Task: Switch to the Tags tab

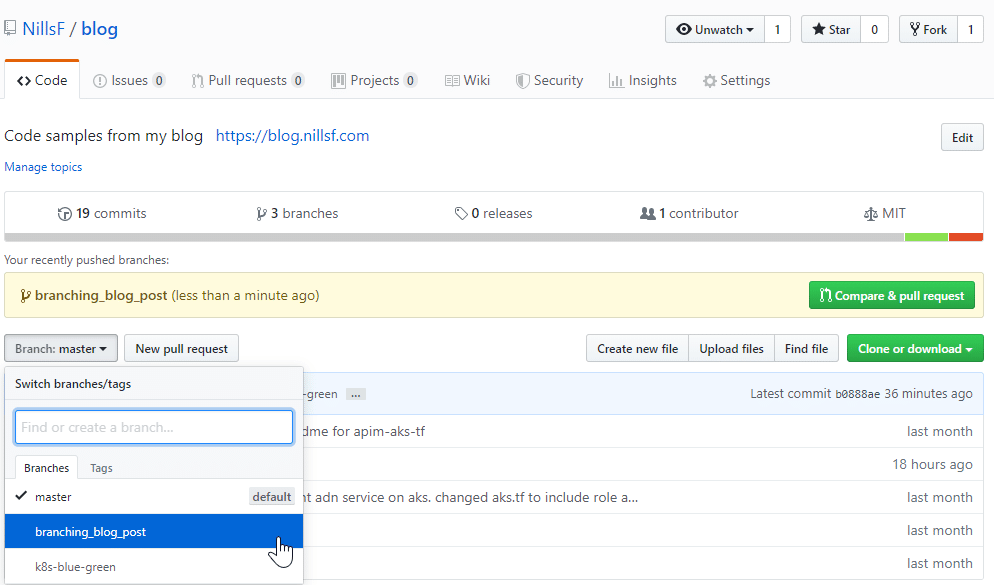Action: coord(101,468)
